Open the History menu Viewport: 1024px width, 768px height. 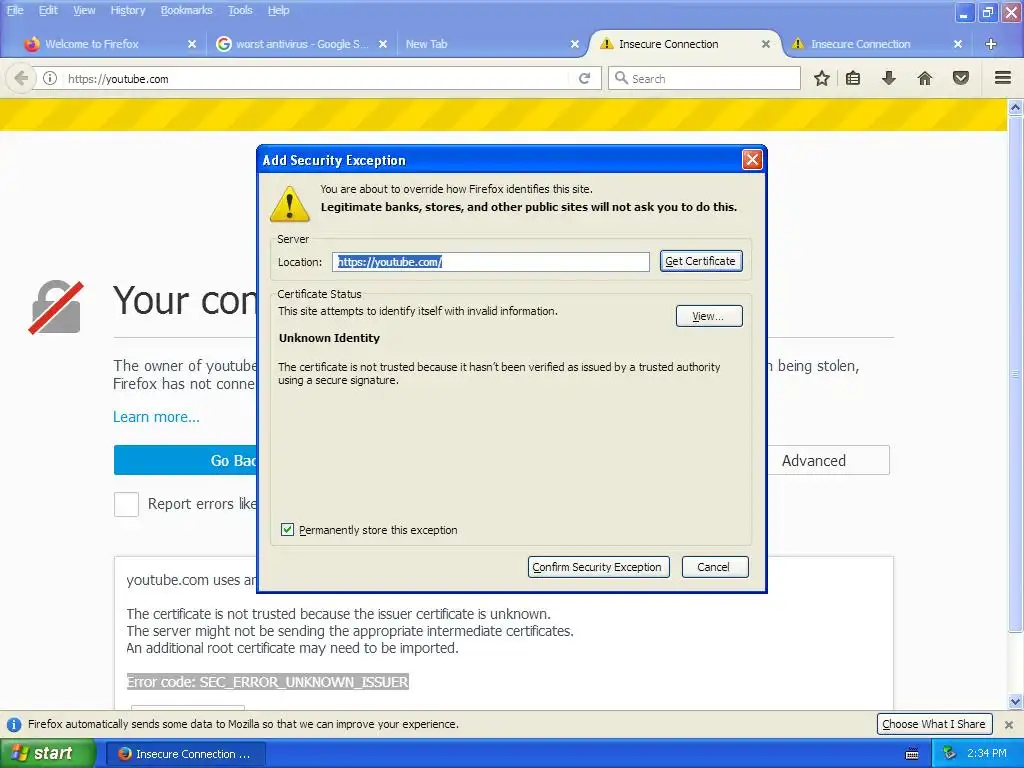[x=127, y=10]
